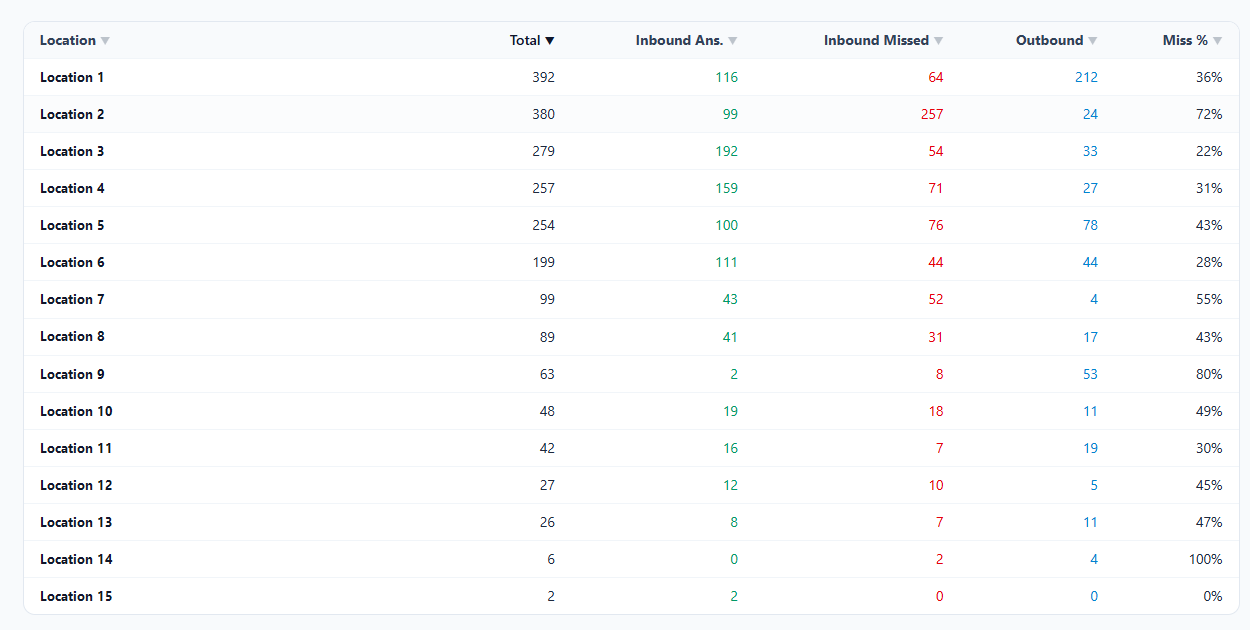Click miss percentage 49% for Location 10
This screenshot has height=630, width=1250.
tap(1209, 411)
